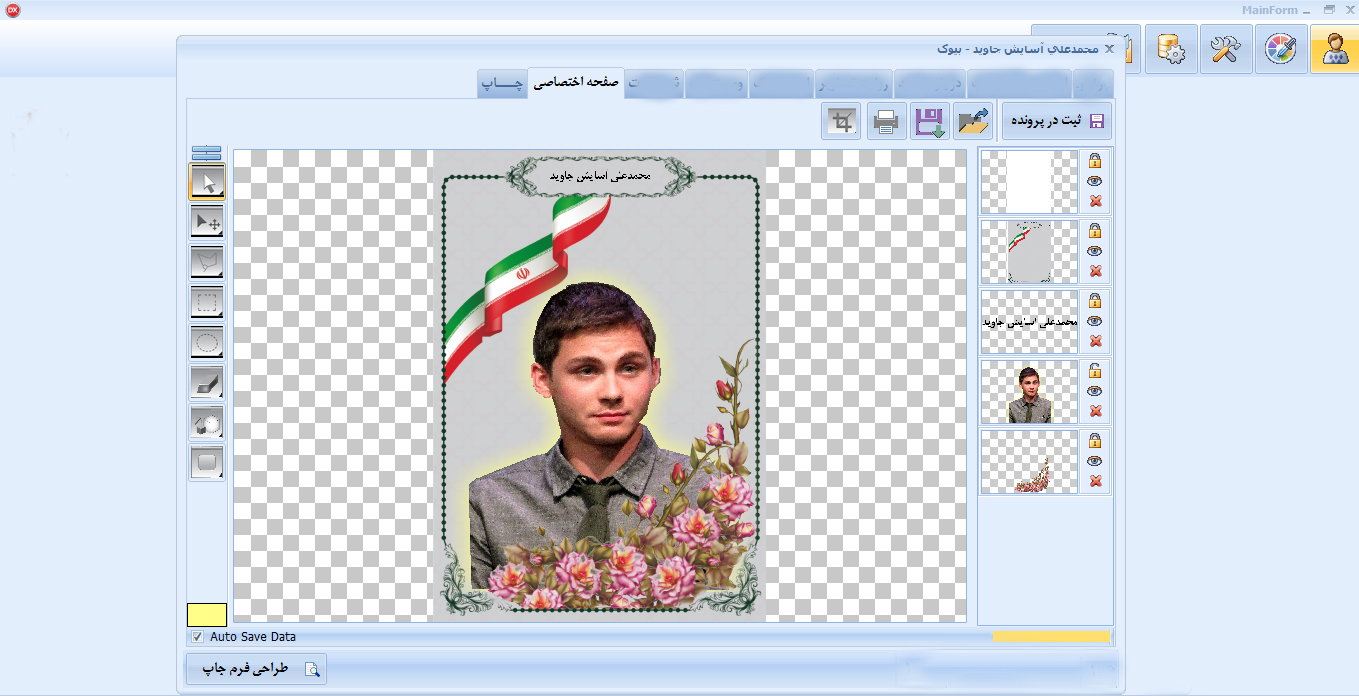Delete the flag frame layer
Viewport: 1359px width, 696px height.
pos(1095,271)
